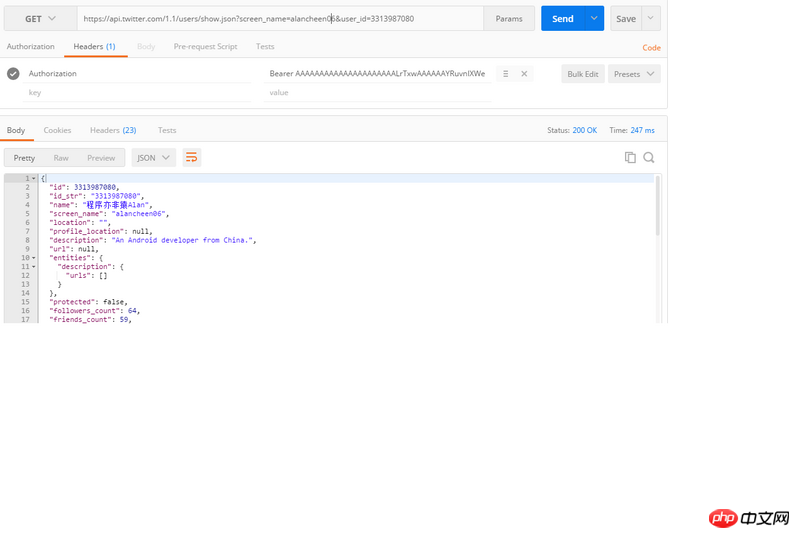Open the Code link
This screenshot has width=800, height=538.
point(651,47)
